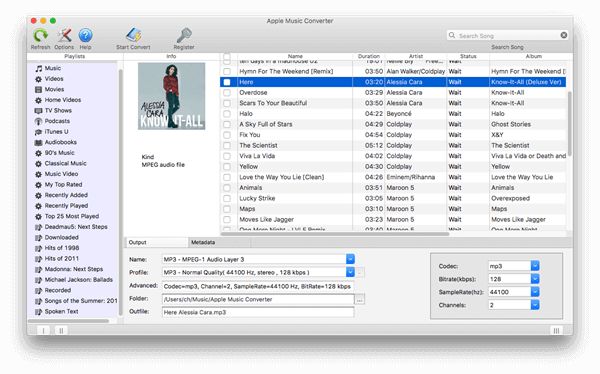Image resolution: width=600 pixels, height=374 pixels.
Task: Check the checkbox for song Here
Action: tap(227, 82)
